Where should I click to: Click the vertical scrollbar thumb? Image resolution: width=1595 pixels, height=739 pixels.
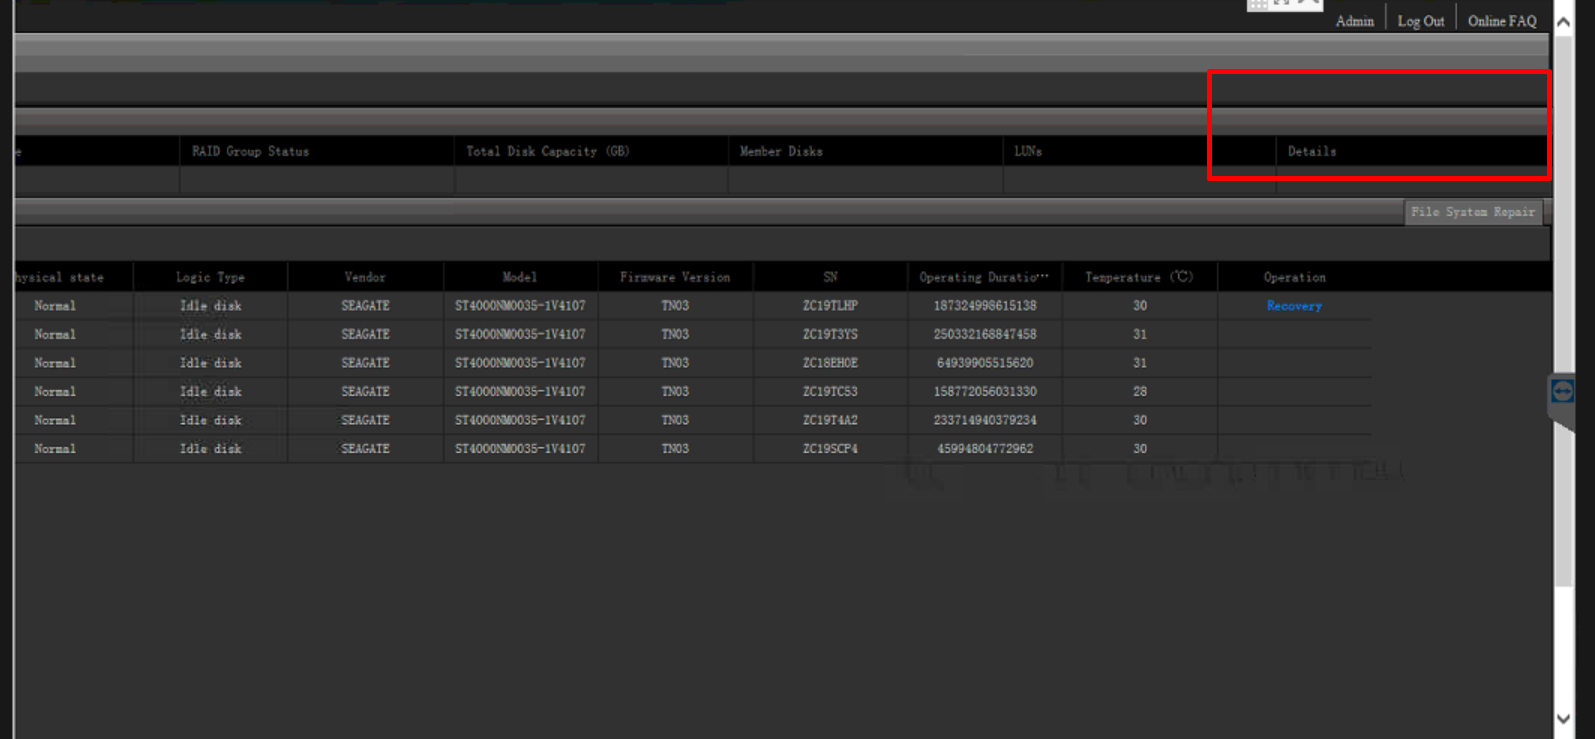click(x=1563, y=309)
